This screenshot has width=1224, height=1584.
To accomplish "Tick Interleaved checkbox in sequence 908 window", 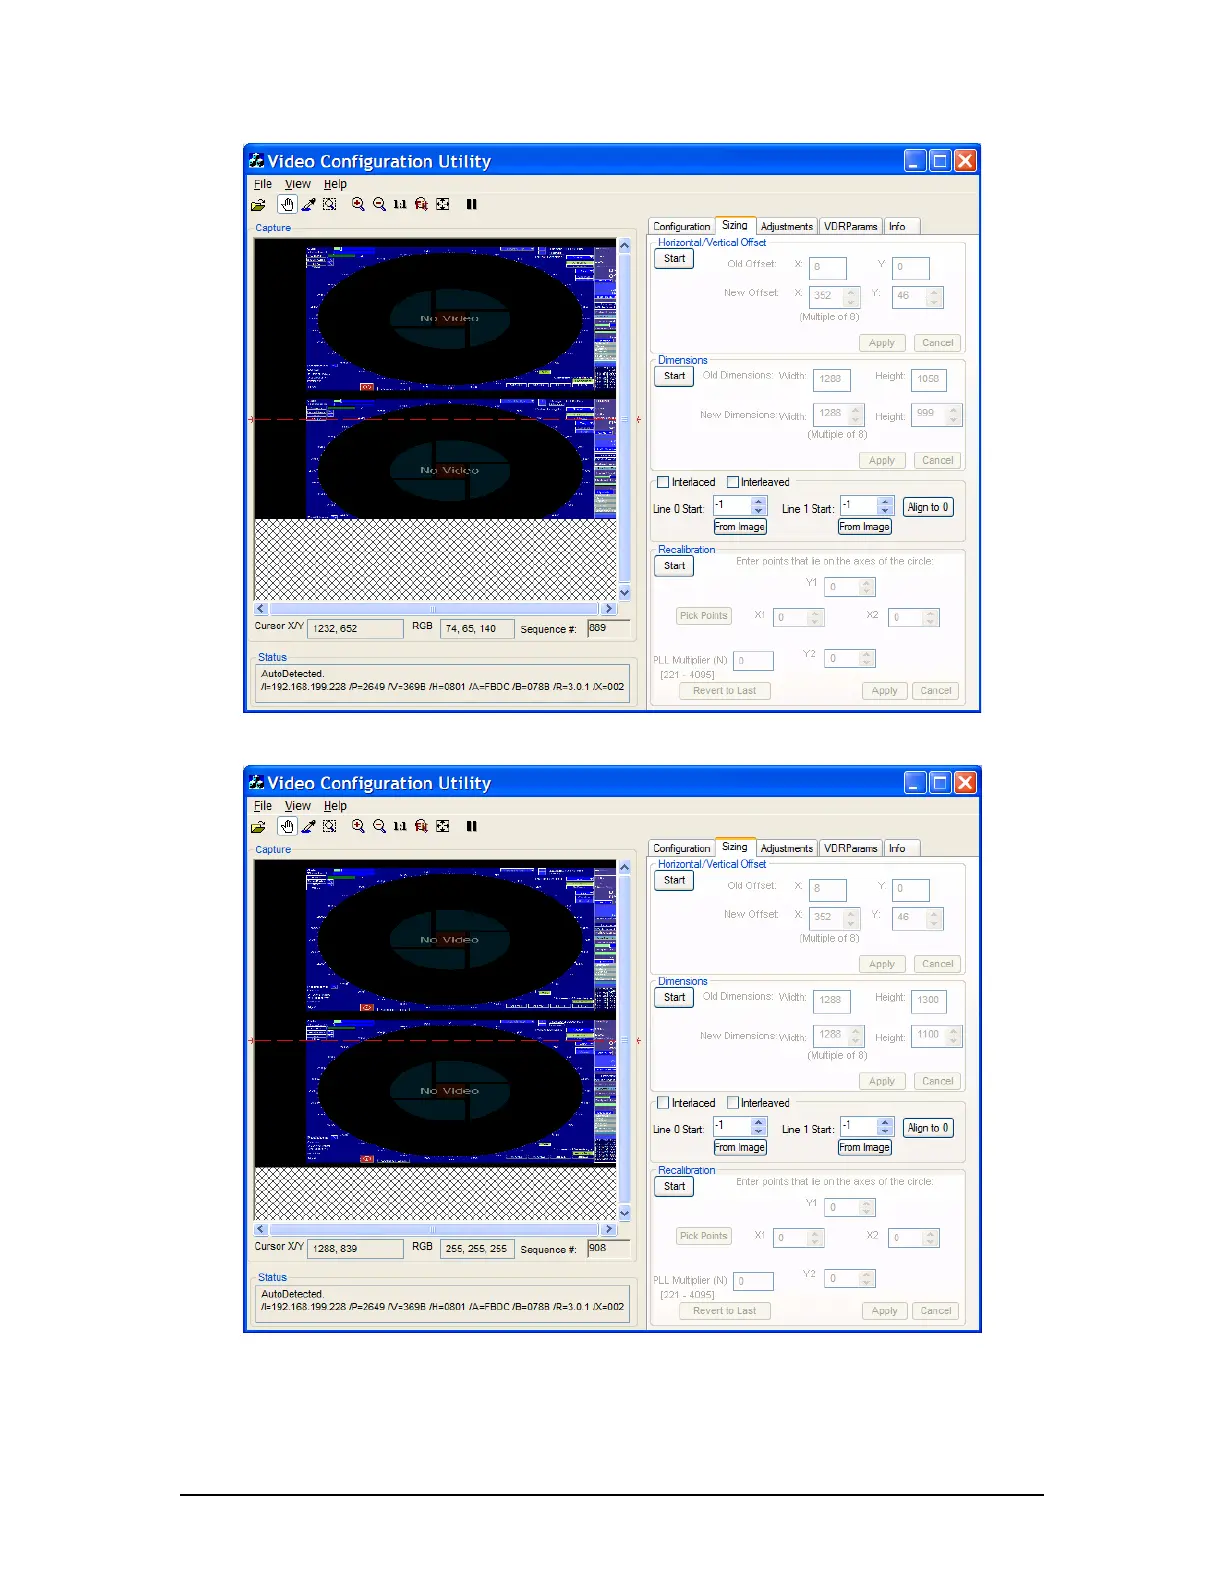I will tap(733, 1103).
